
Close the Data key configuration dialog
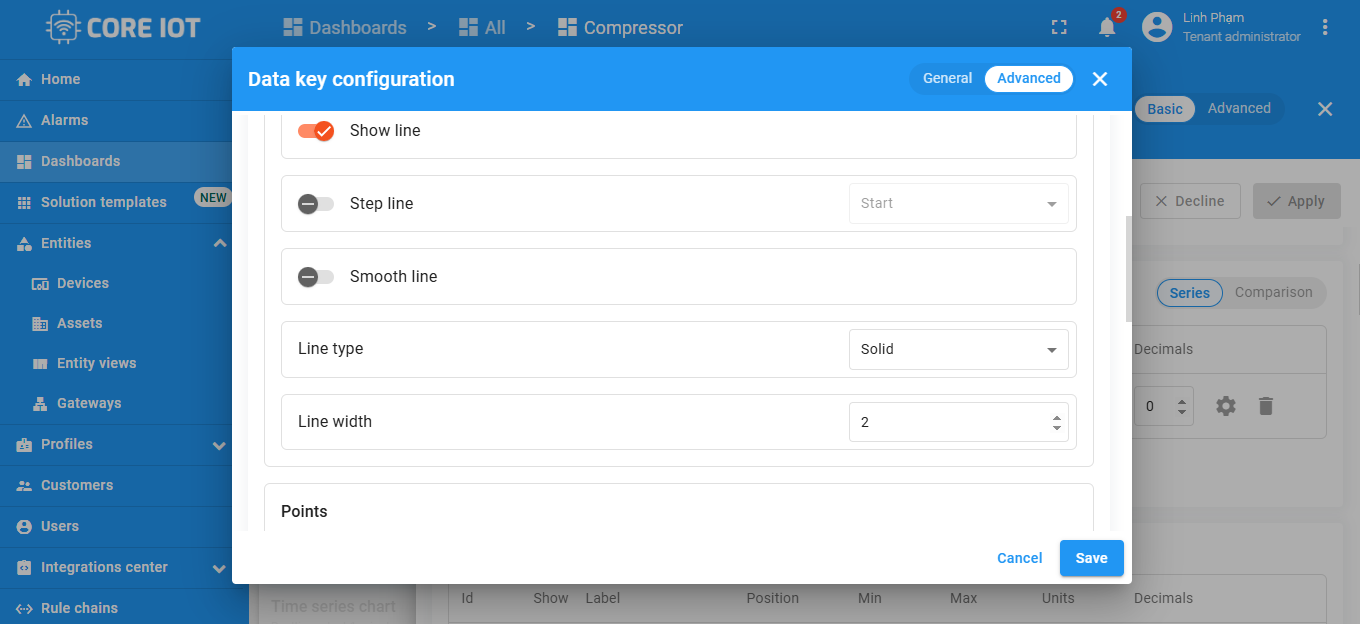tap(1100, 79)
